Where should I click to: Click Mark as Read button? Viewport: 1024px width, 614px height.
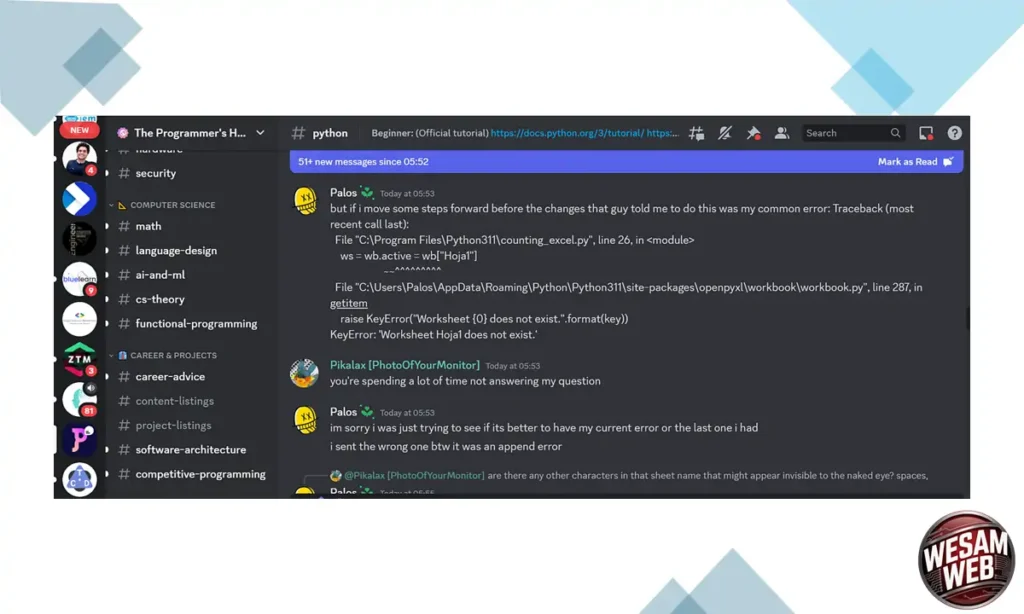(914, 162)
